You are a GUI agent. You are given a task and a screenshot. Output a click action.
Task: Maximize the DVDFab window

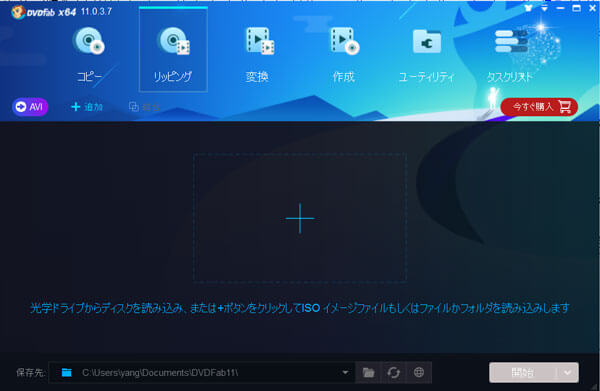tap(576, 8)
